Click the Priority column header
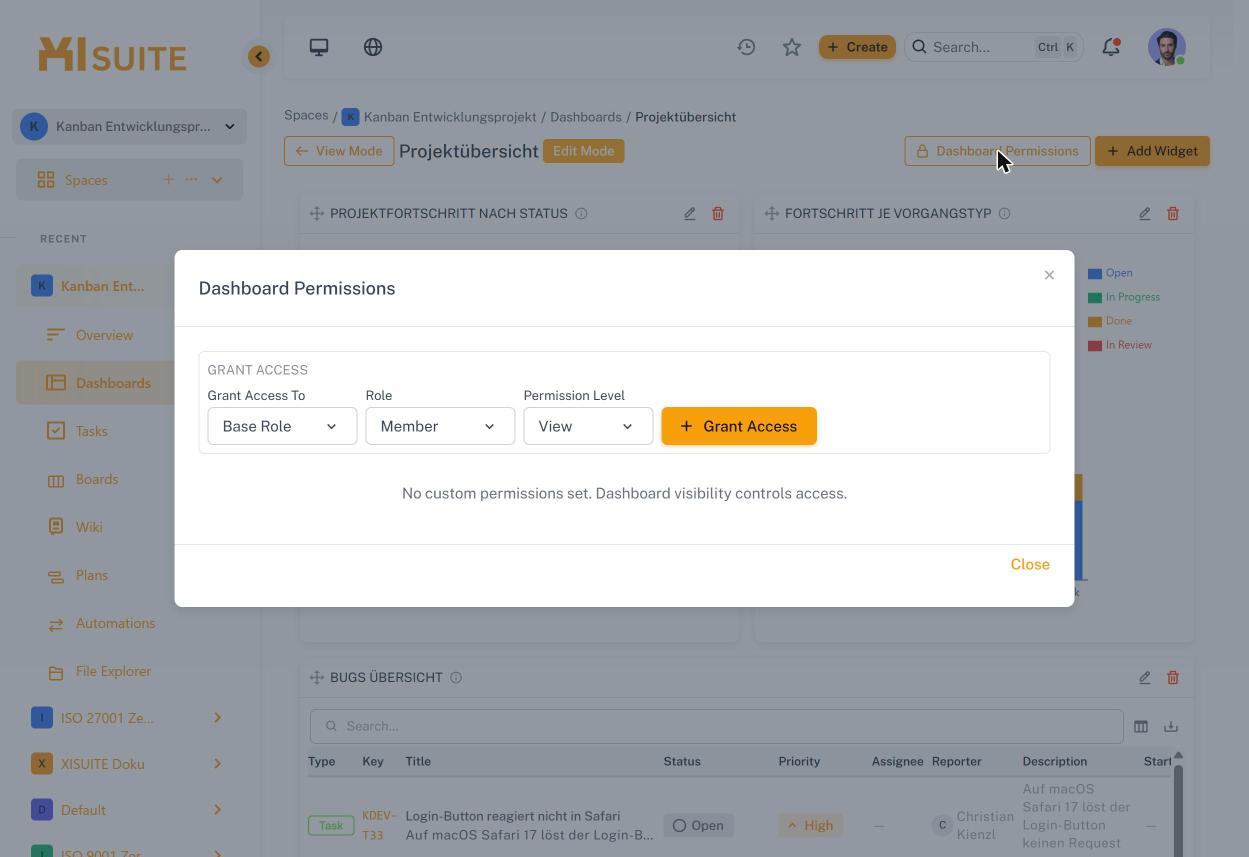Screen dimensions: 1249x857 [x=799, y=761]
